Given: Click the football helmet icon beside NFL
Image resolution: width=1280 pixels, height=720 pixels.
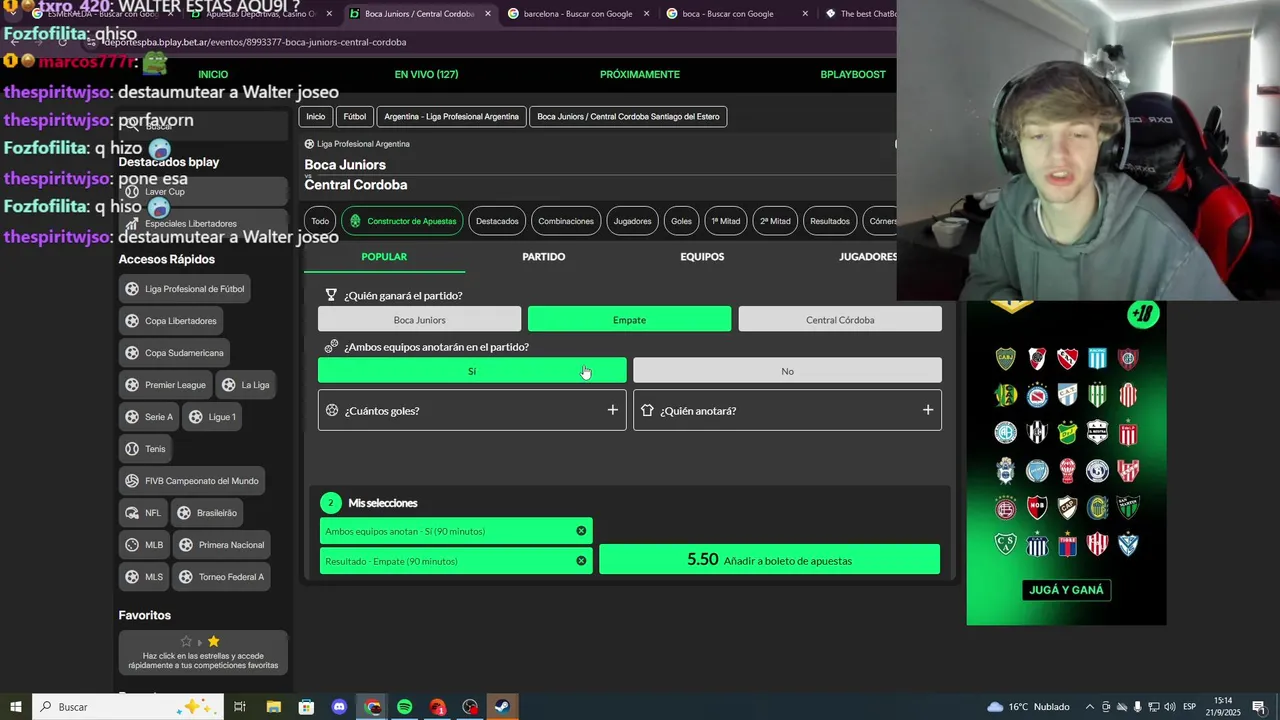Looking at the screenshot, I should 132,513.
